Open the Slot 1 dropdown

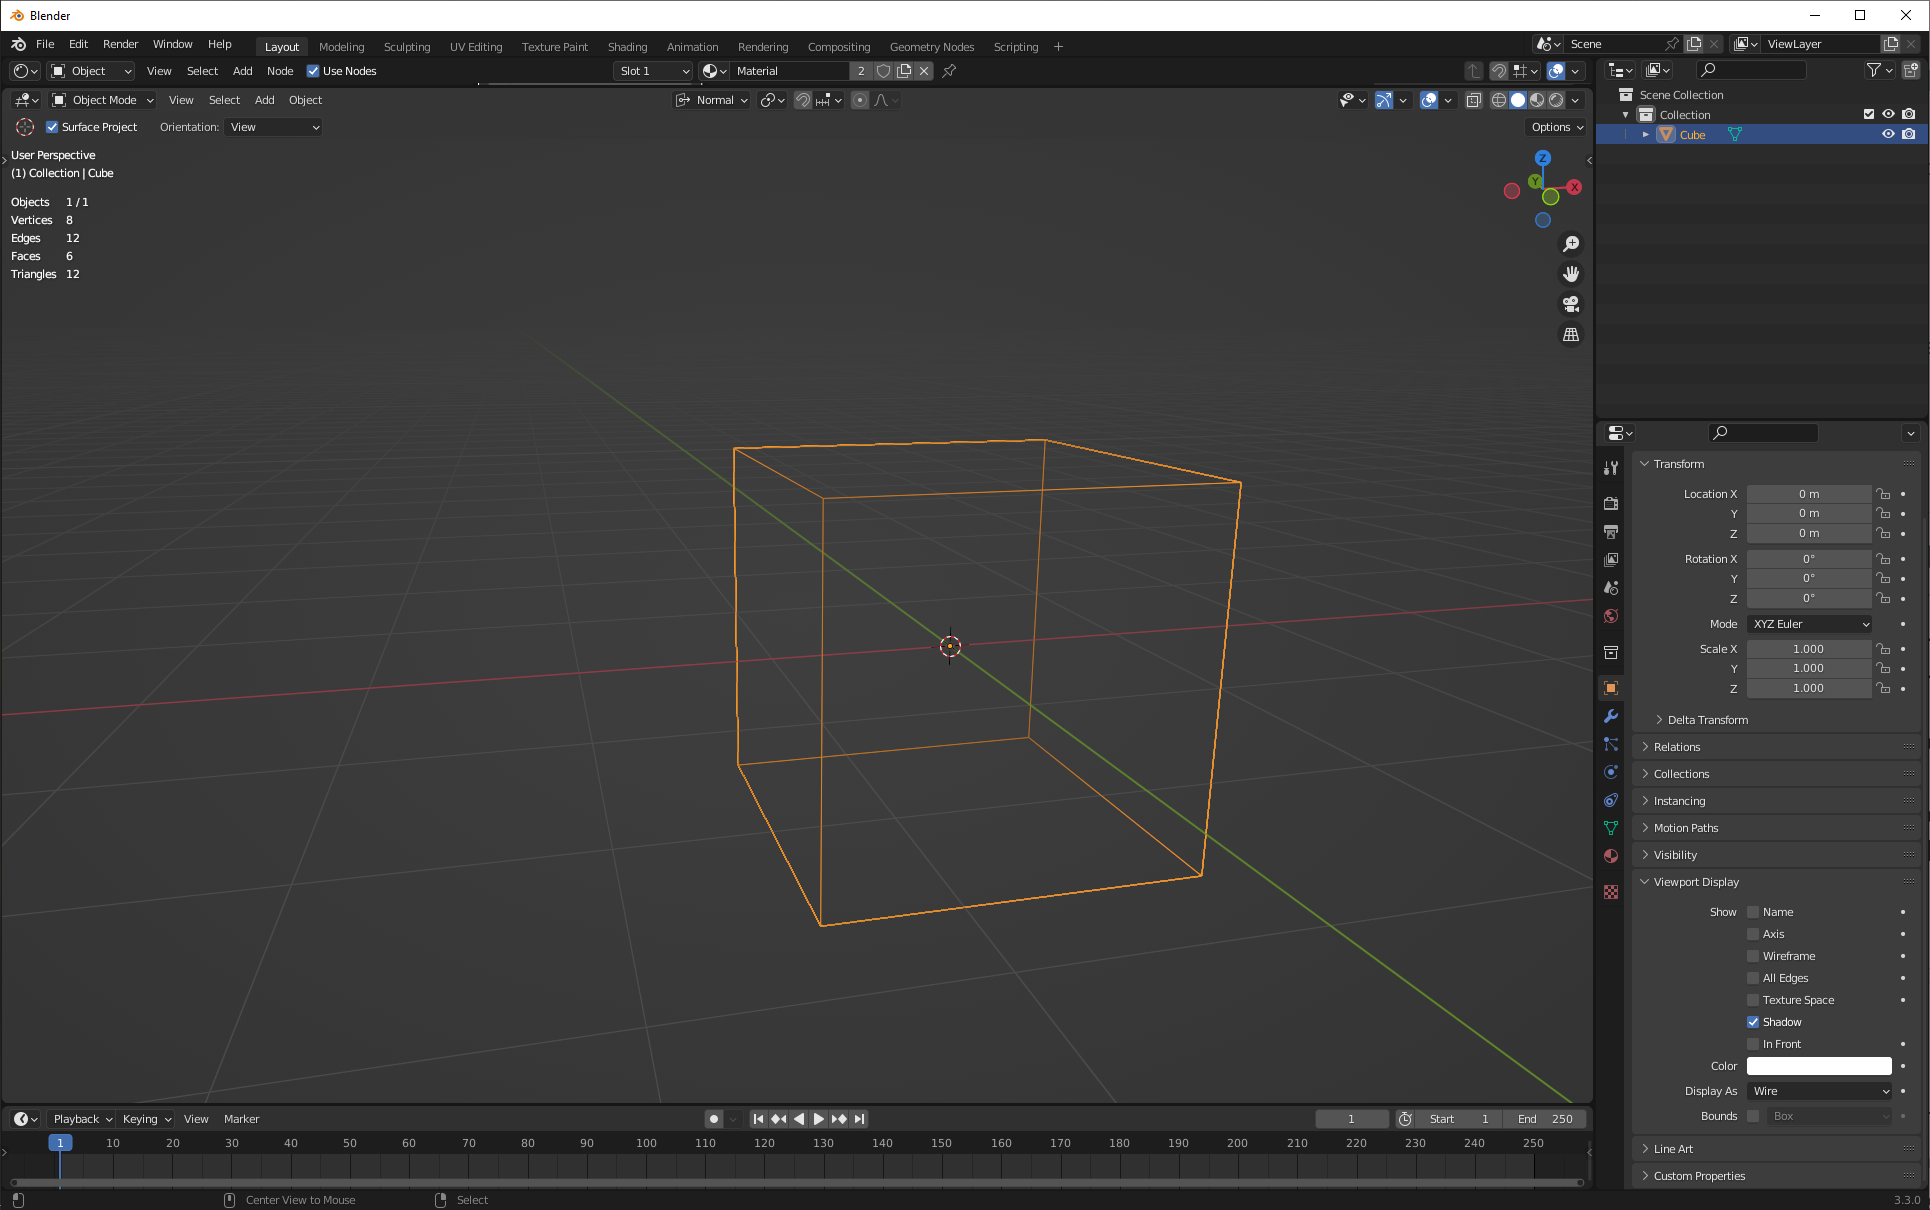(x=653, y=71)
